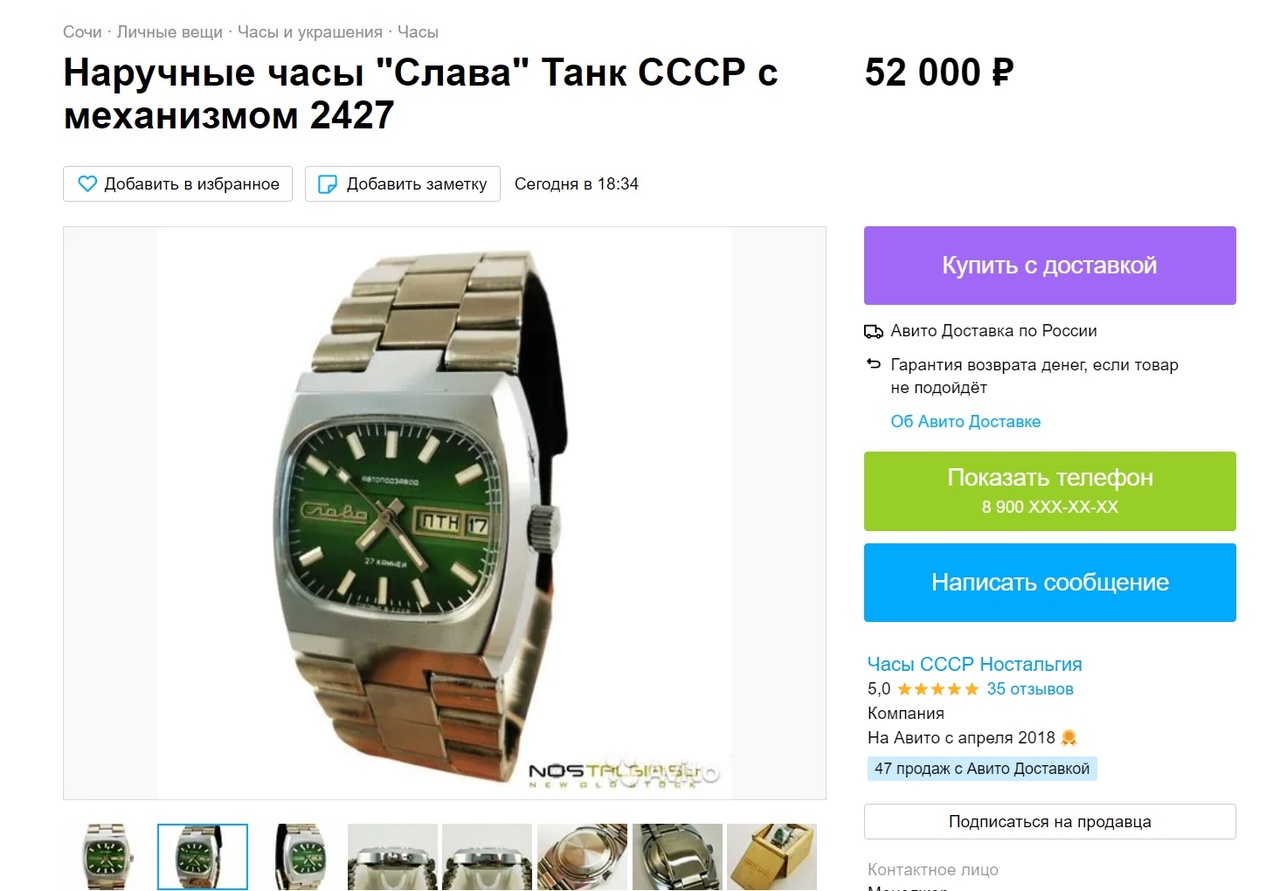Viewport: 1280px width, 891px height.
Task: Select thumbnail showing watch case back
Action: pos(582,857)
